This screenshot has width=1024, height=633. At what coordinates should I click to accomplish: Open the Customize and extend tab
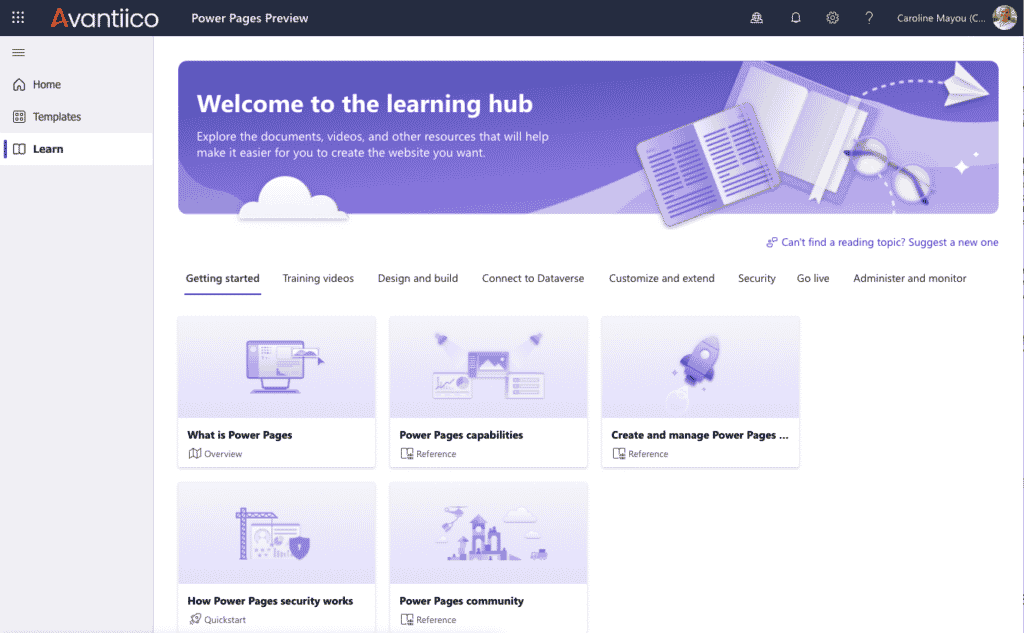pyautogui.click(x=662, y=278)
